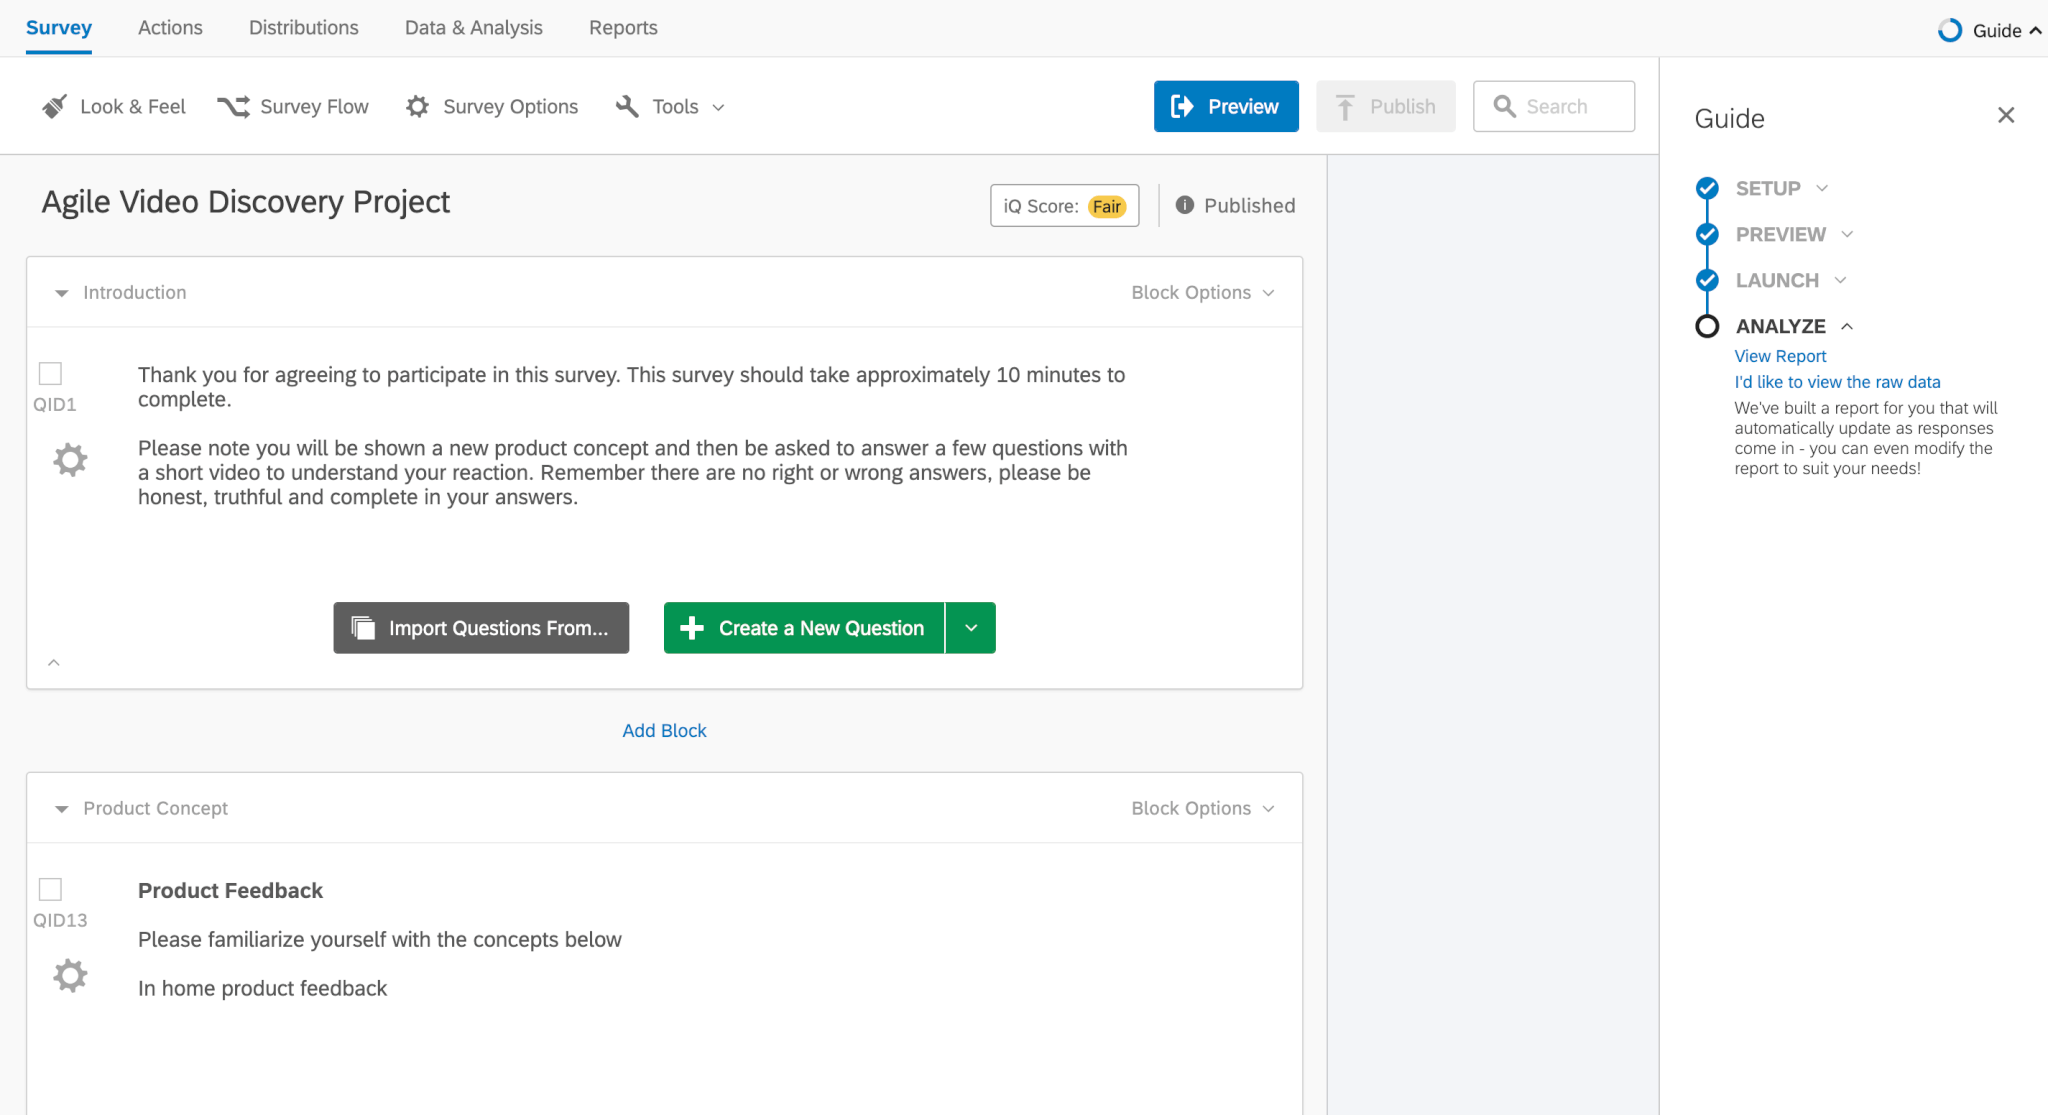This screenshot has width=2048, height=1115.
Task: Open QID13 question gear settings
Action: (x=70, y=975)
